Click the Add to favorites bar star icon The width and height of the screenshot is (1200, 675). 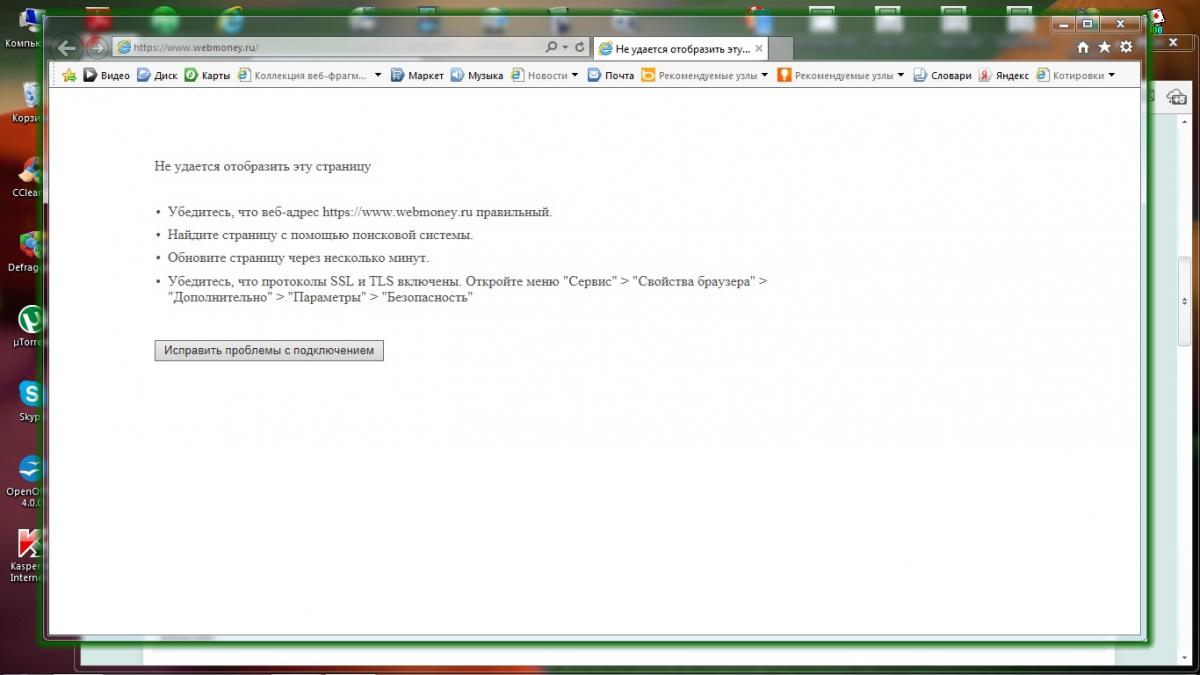pyautogui.click(x=69, y=75)
